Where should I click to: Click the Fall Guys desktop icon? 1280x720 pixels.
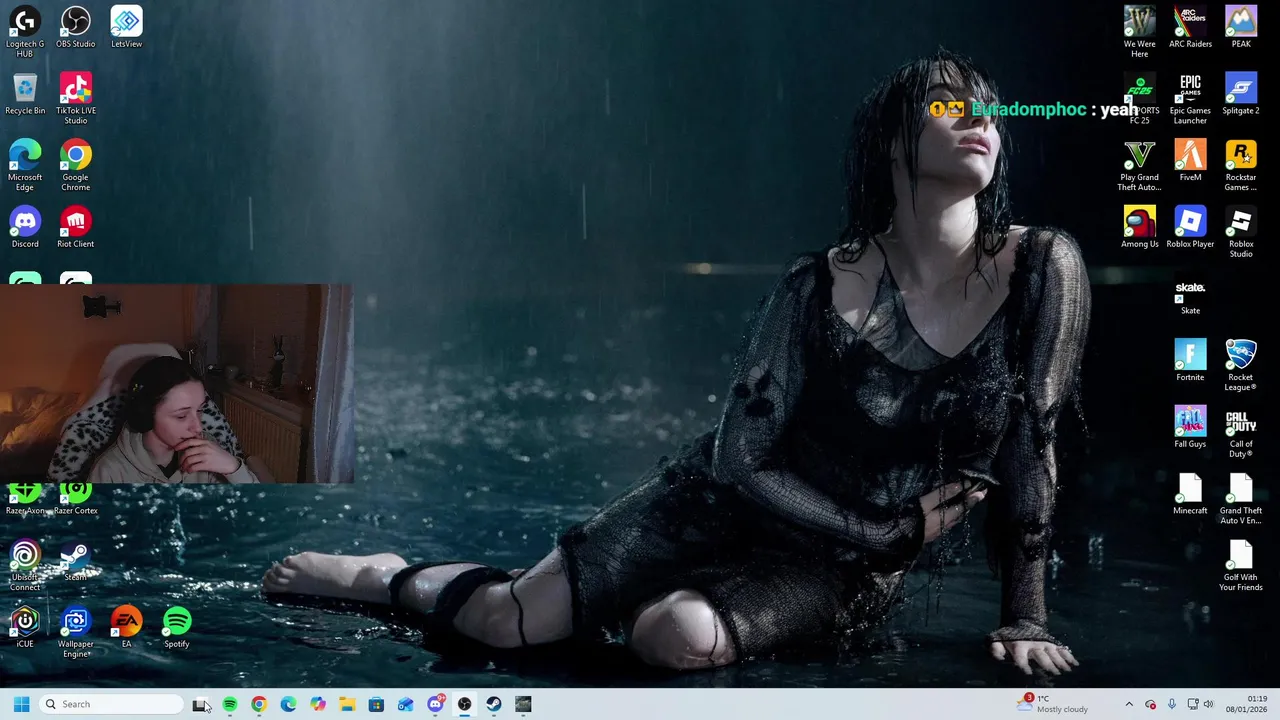click(x=1190, y=428)
